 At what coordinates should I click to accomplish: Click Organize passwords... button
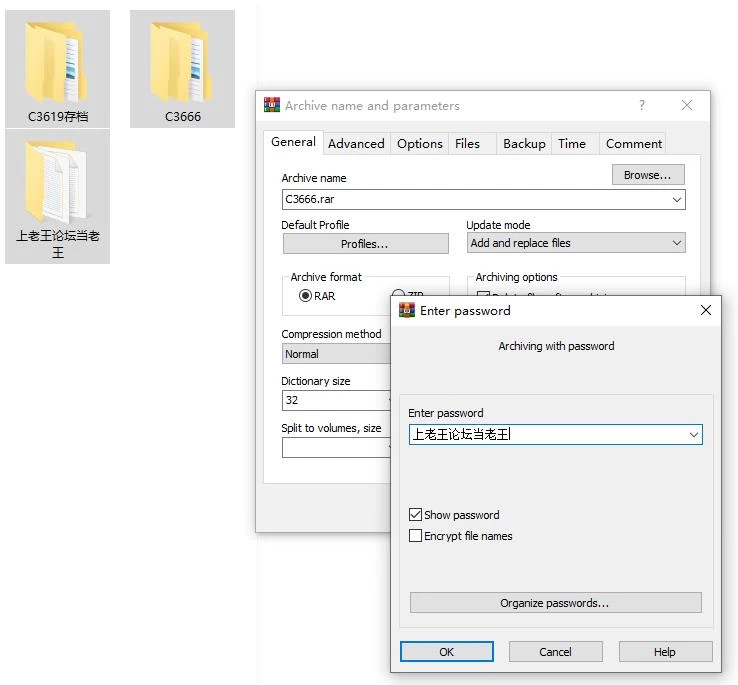555,603
